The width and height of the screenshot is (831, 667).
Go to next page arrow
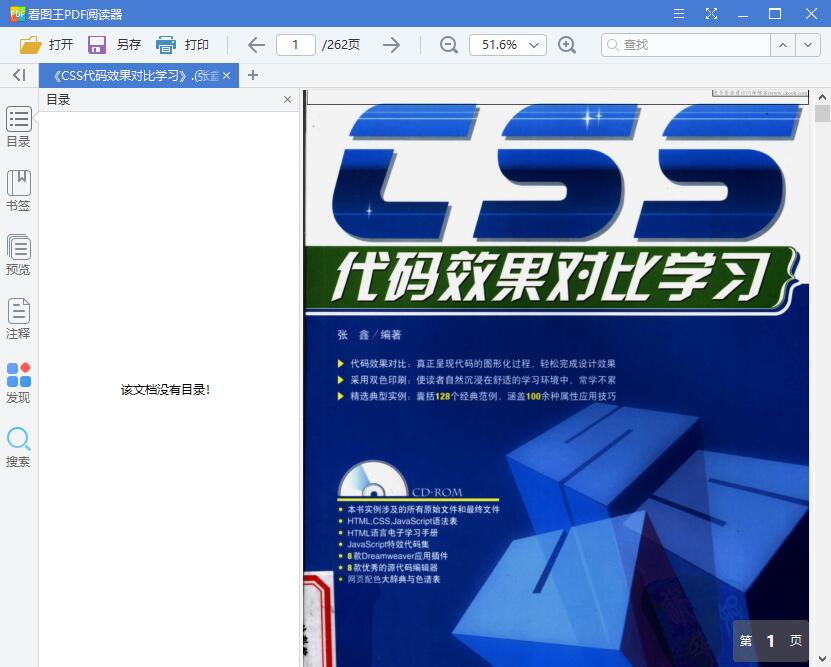pyautogui.click(x=392, y=45)
